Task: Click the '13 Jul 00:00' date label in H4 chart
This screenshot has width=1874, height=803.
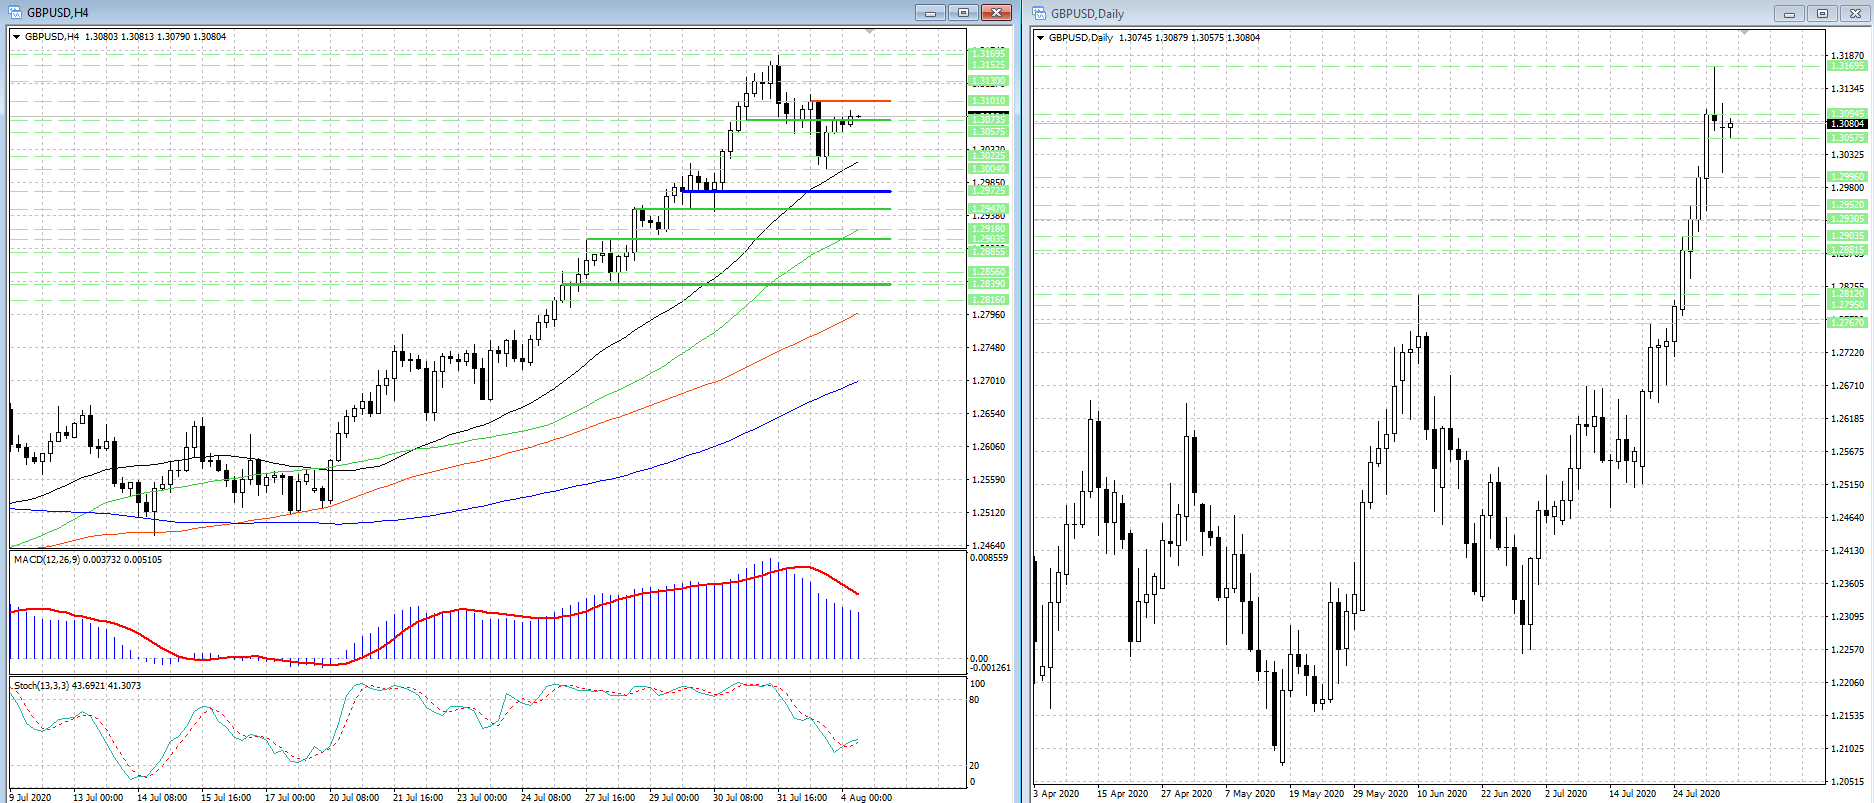Action: (98, 797)
